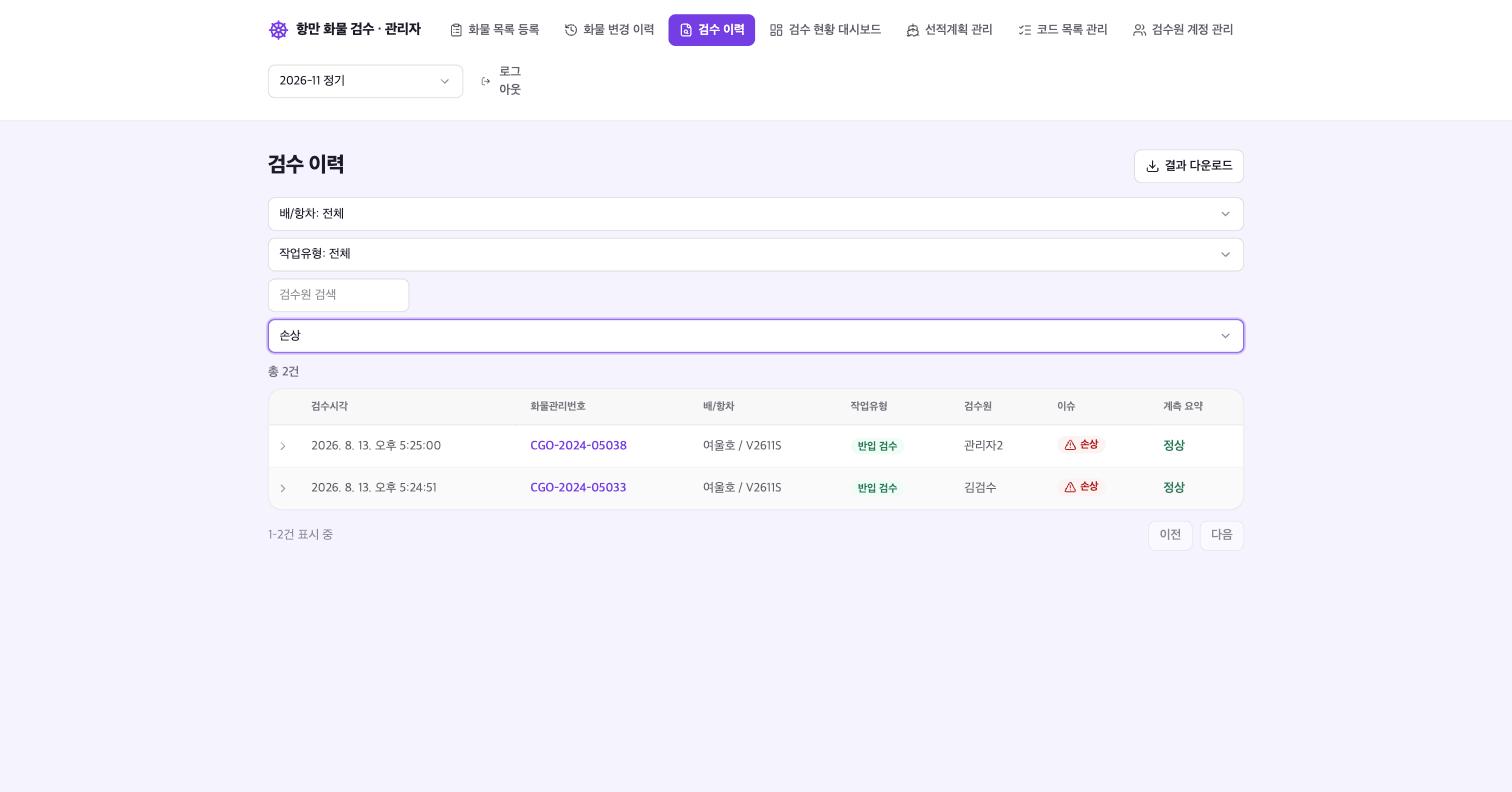This screenshot has width=1512, height=792.
Task: Click the 결과 다운로드 button
Action: coord(1189,166)
